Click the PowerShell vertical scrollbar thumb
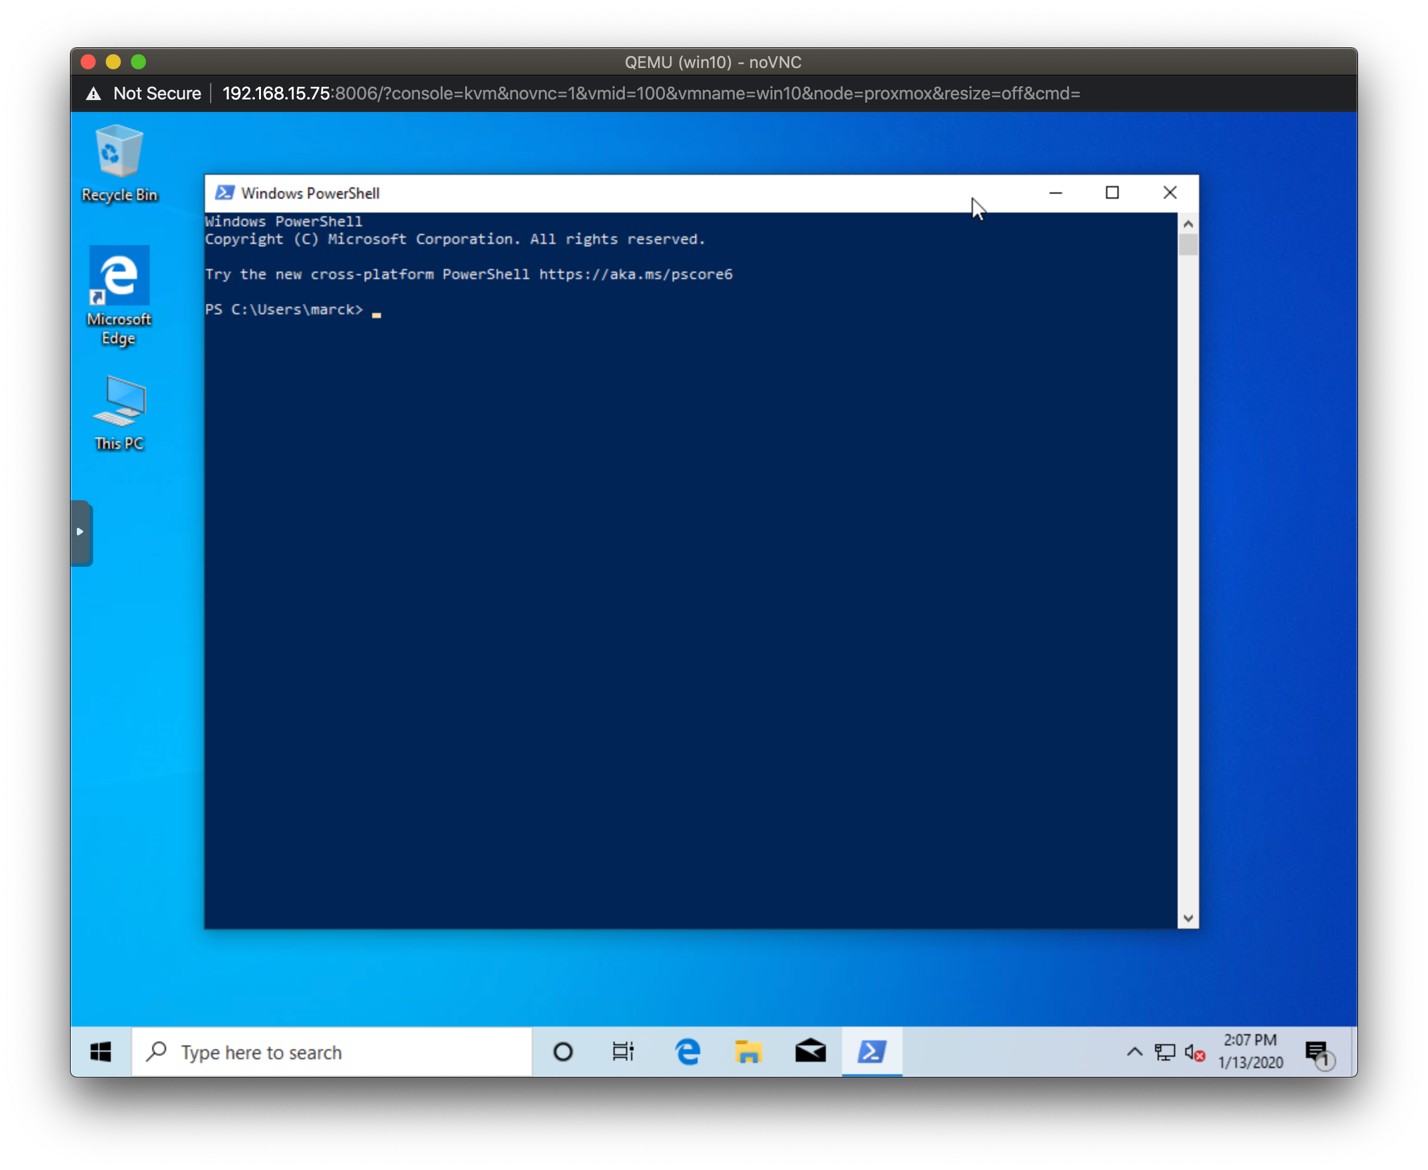Image resolution: width=1428 pixels, height=1170 pixels. click(1188, 245)
